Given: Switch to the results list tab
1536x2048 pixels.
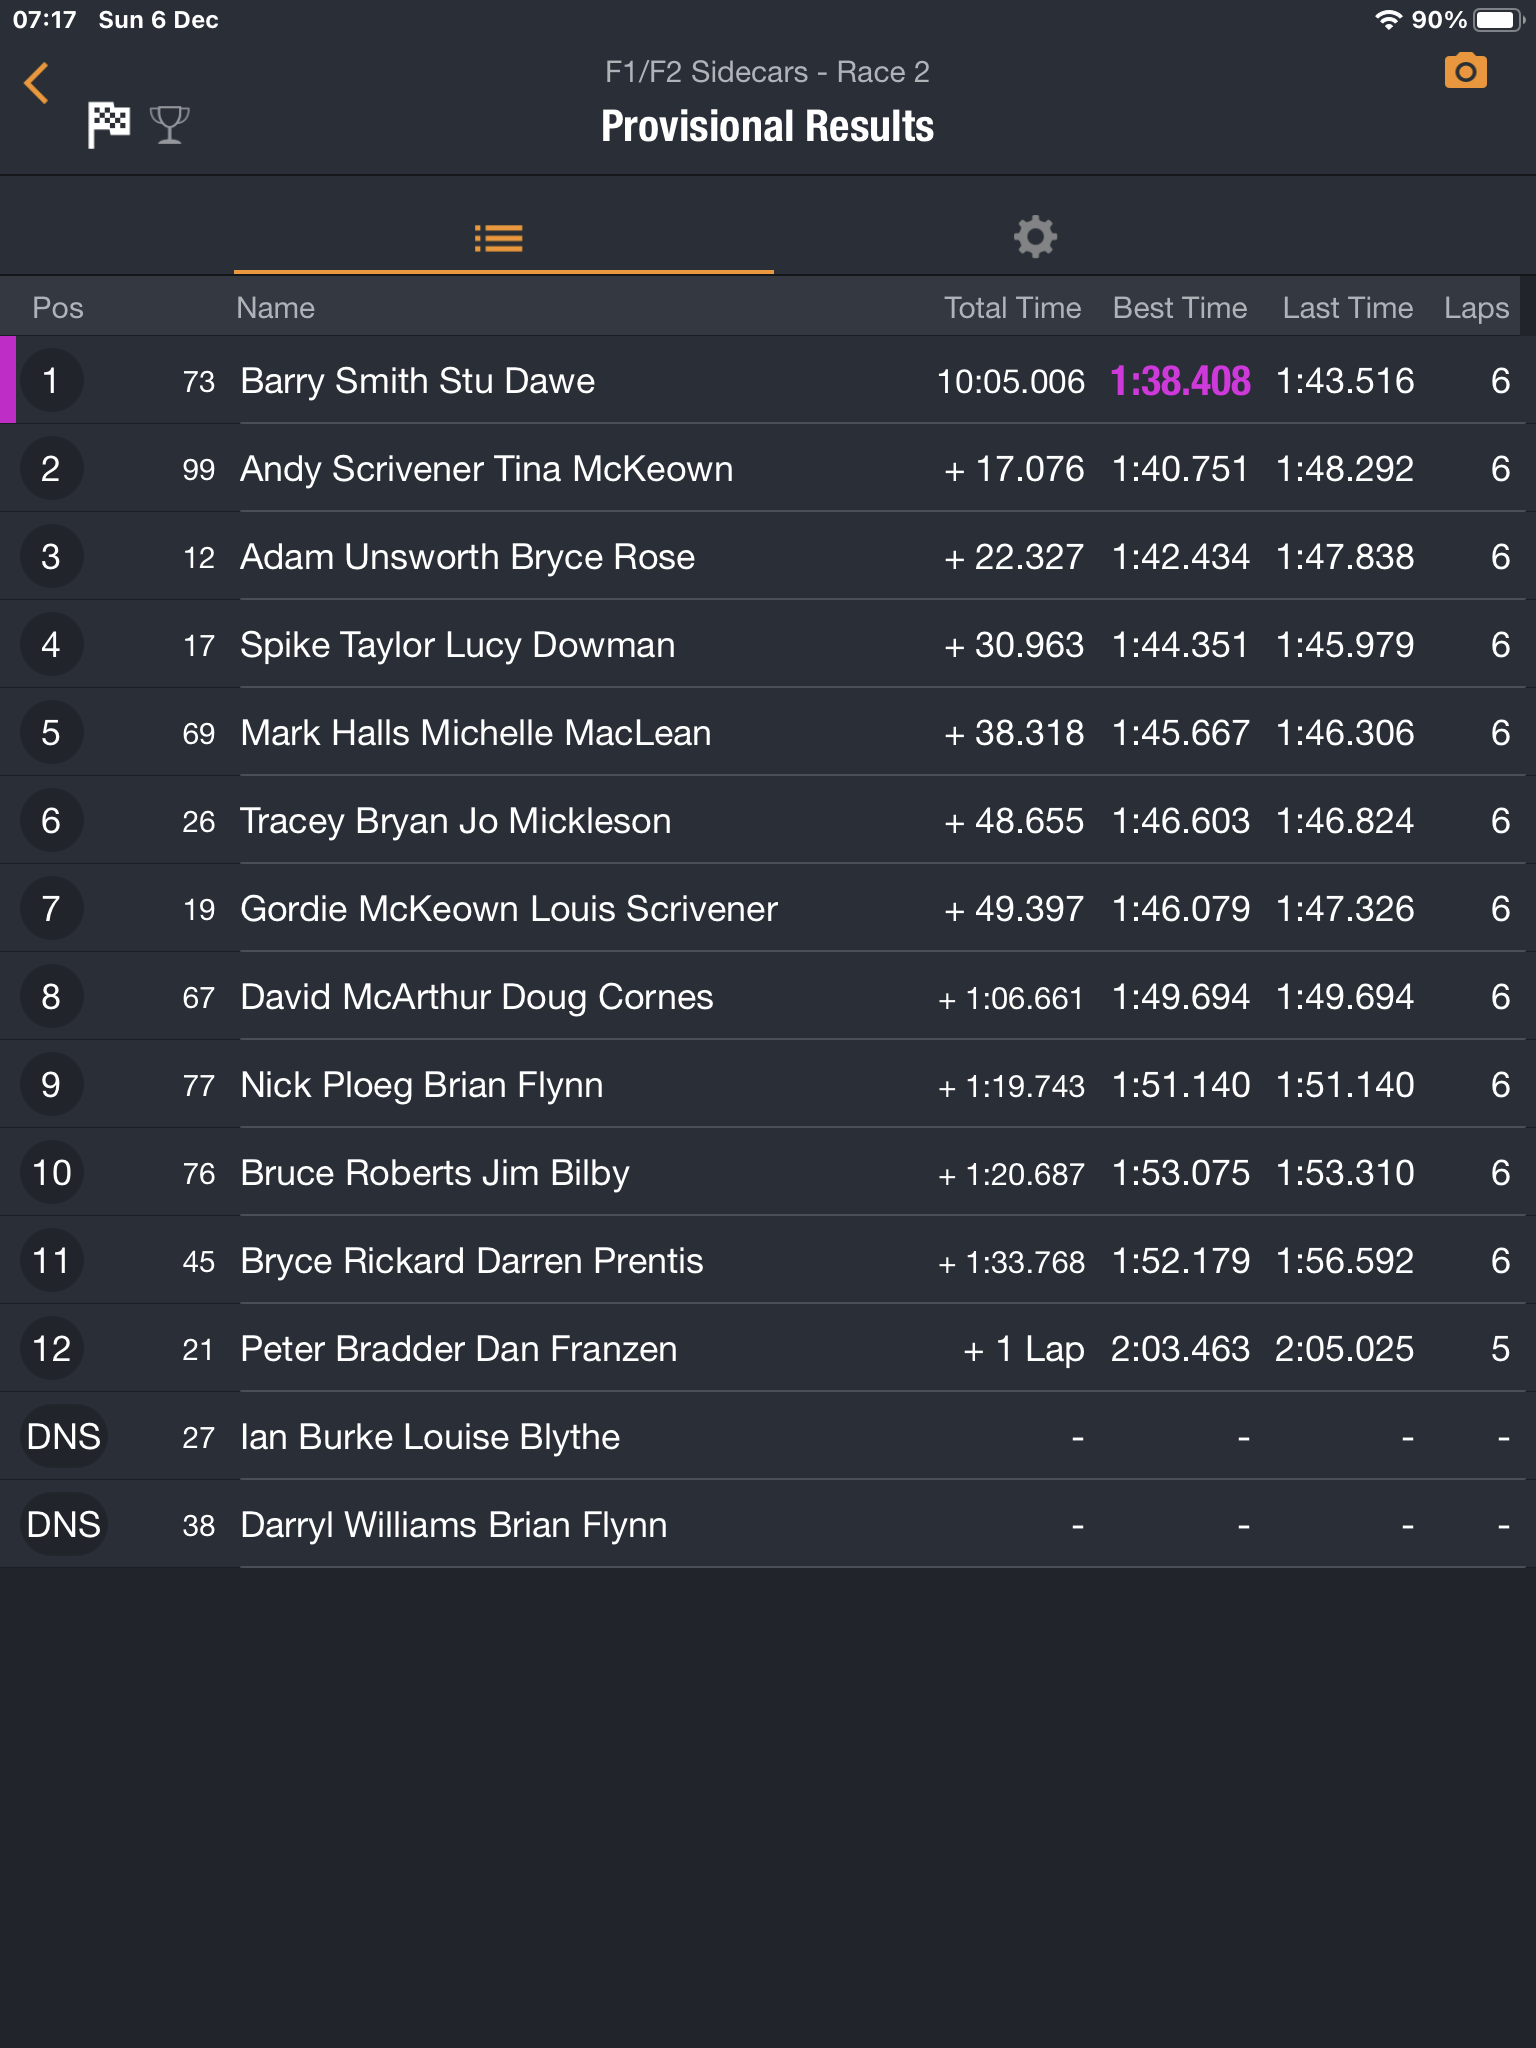Looking at the screenshot, I should click(499, 238).
